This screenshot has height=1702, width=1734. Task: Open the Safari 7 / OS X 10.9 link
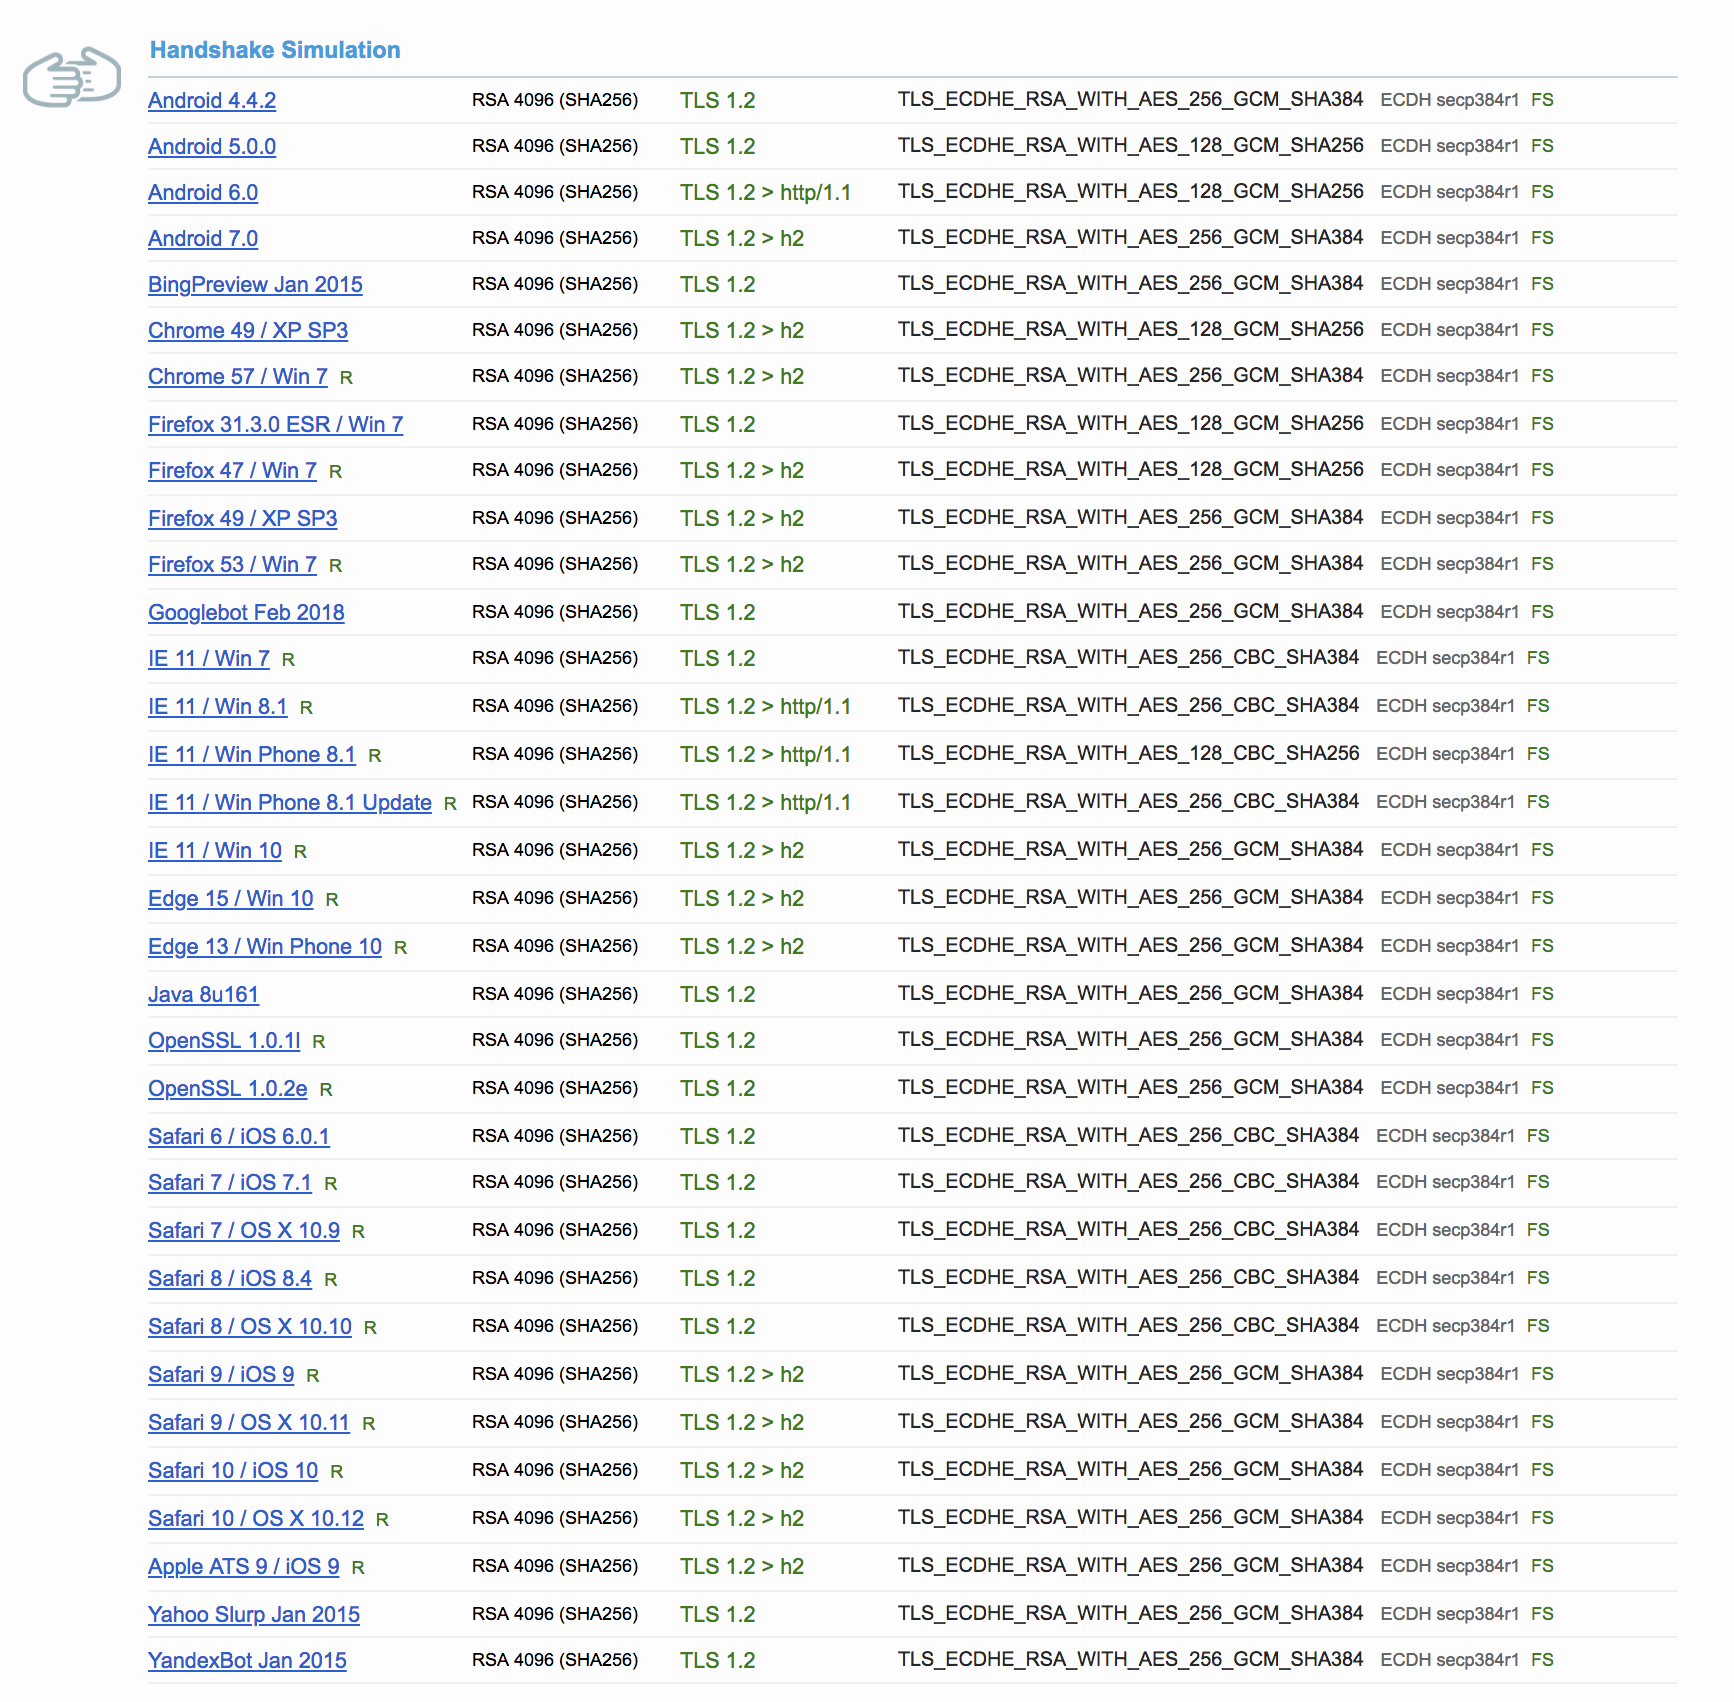(244, 1230)
